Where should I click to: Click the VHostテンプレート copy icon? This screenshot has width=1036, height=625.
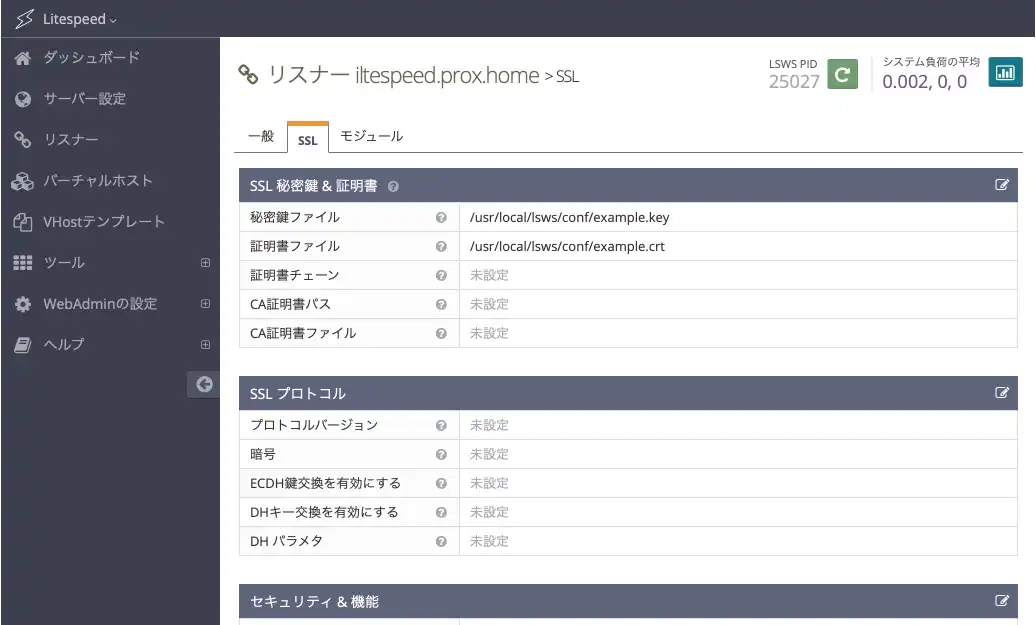point(22,222)
